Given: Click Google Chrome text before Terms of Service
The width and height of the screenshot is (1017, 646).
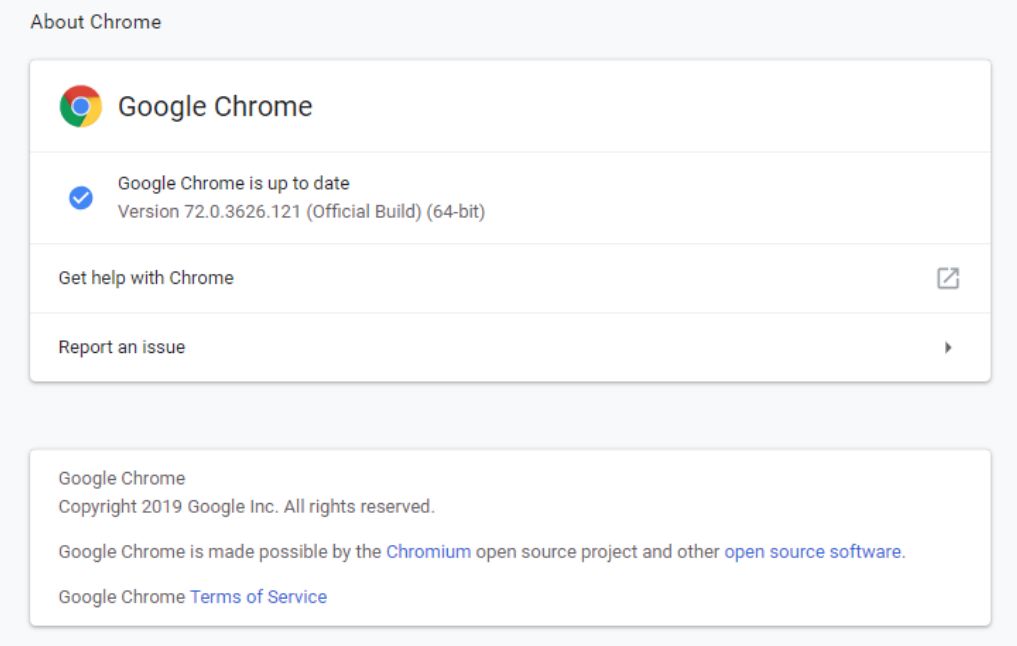Looking at the screenshot, I should click(122, 597).
